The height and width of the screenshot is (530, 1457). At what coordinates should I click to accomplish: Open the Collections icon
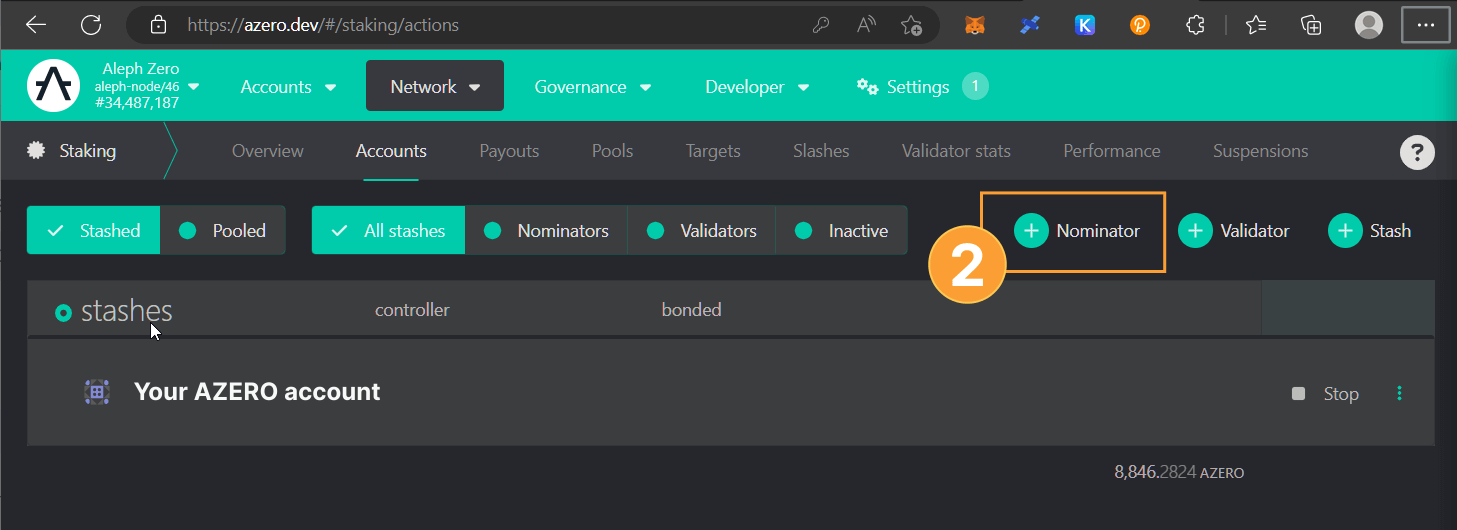coord(1311,25)
